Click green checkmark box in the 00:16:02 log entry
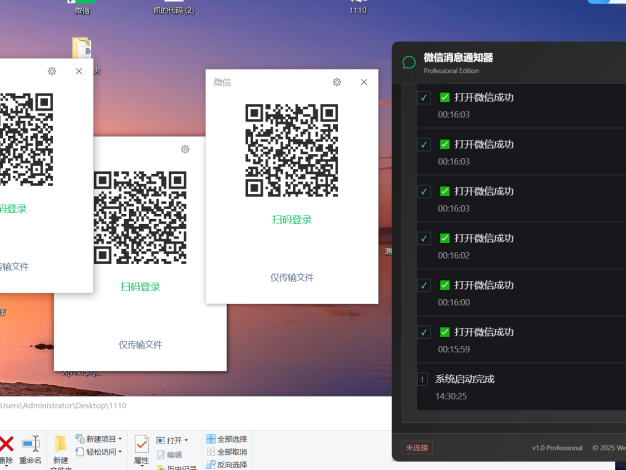Image resolution: width=626 pixels, height=470 pixels. click(445, 238)
